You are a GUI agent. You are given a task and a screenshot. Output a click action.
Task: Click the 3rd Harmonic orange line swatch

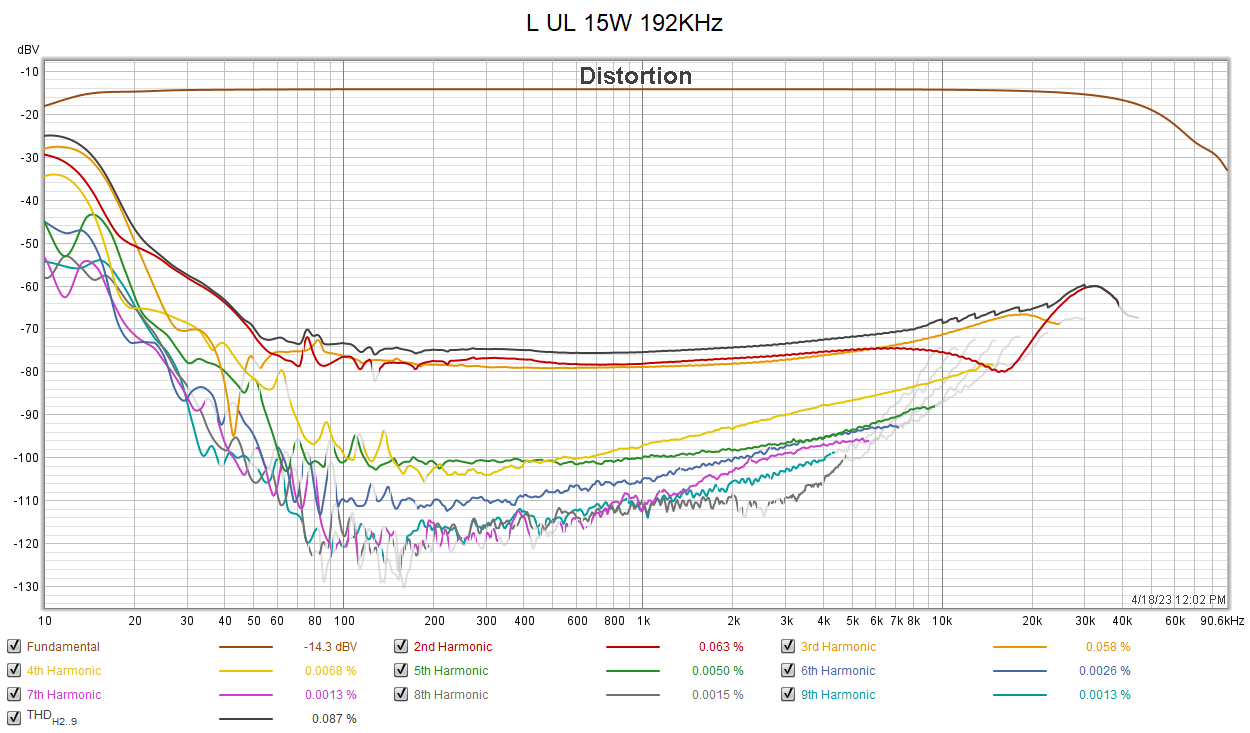click(x=1020, y=647)
